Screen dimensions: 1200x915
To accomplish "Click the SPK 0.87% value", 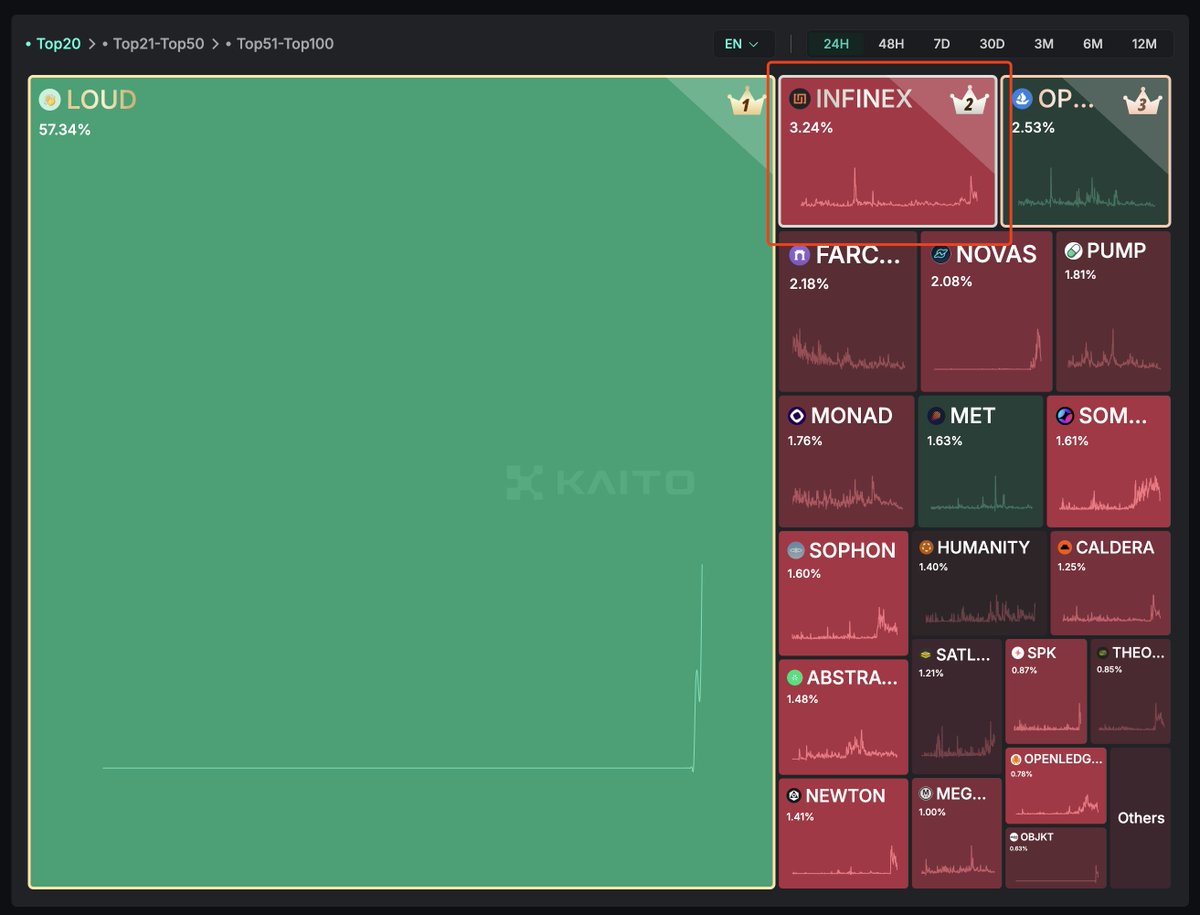I will point(1024,670).
